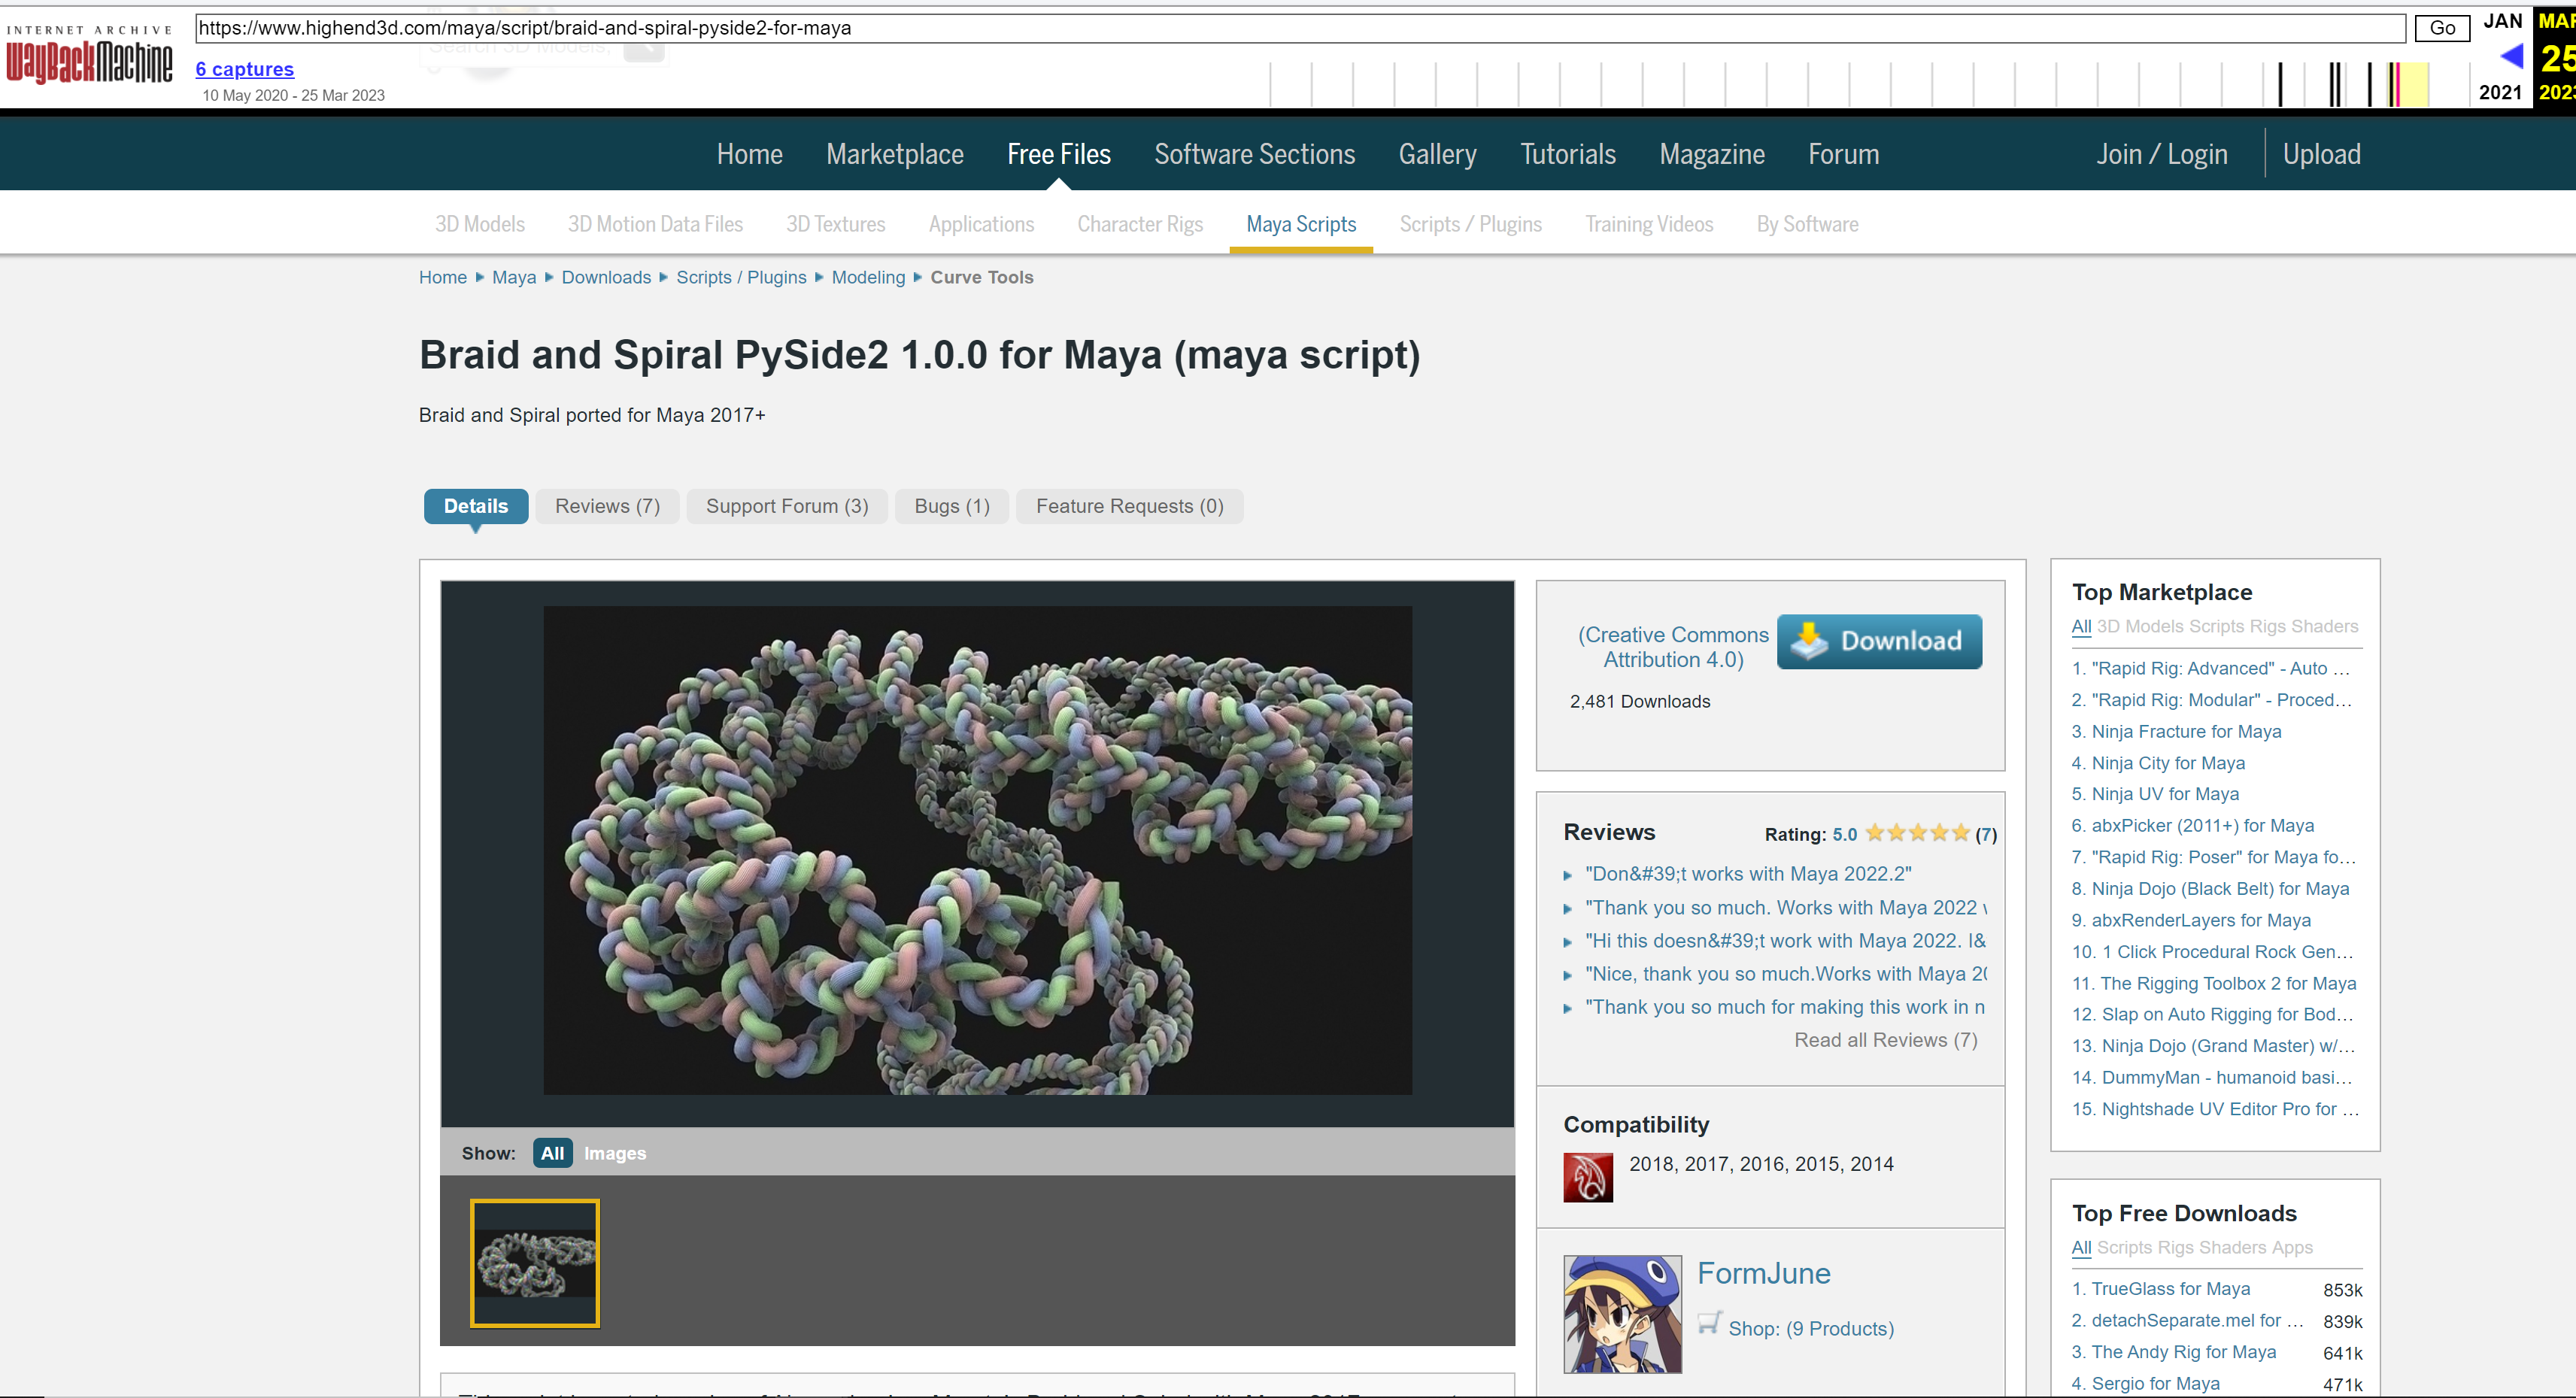Click the red Maya software icon
The width and height of the screenshot is (2576, 1398).
1588,1177
